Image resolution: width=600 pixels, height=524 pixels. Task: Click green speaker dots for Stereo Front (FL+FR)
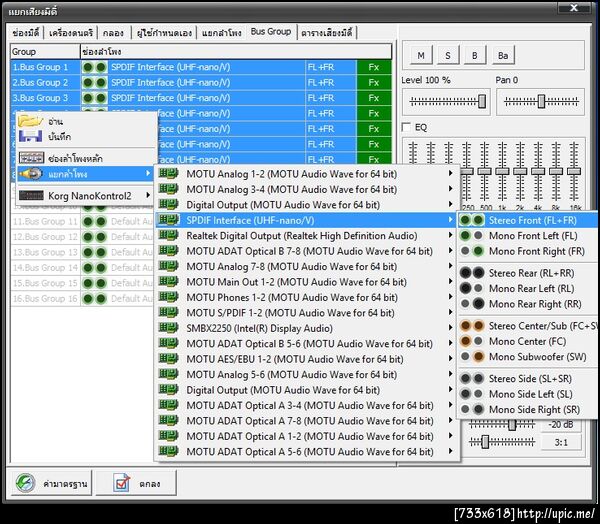472,220
